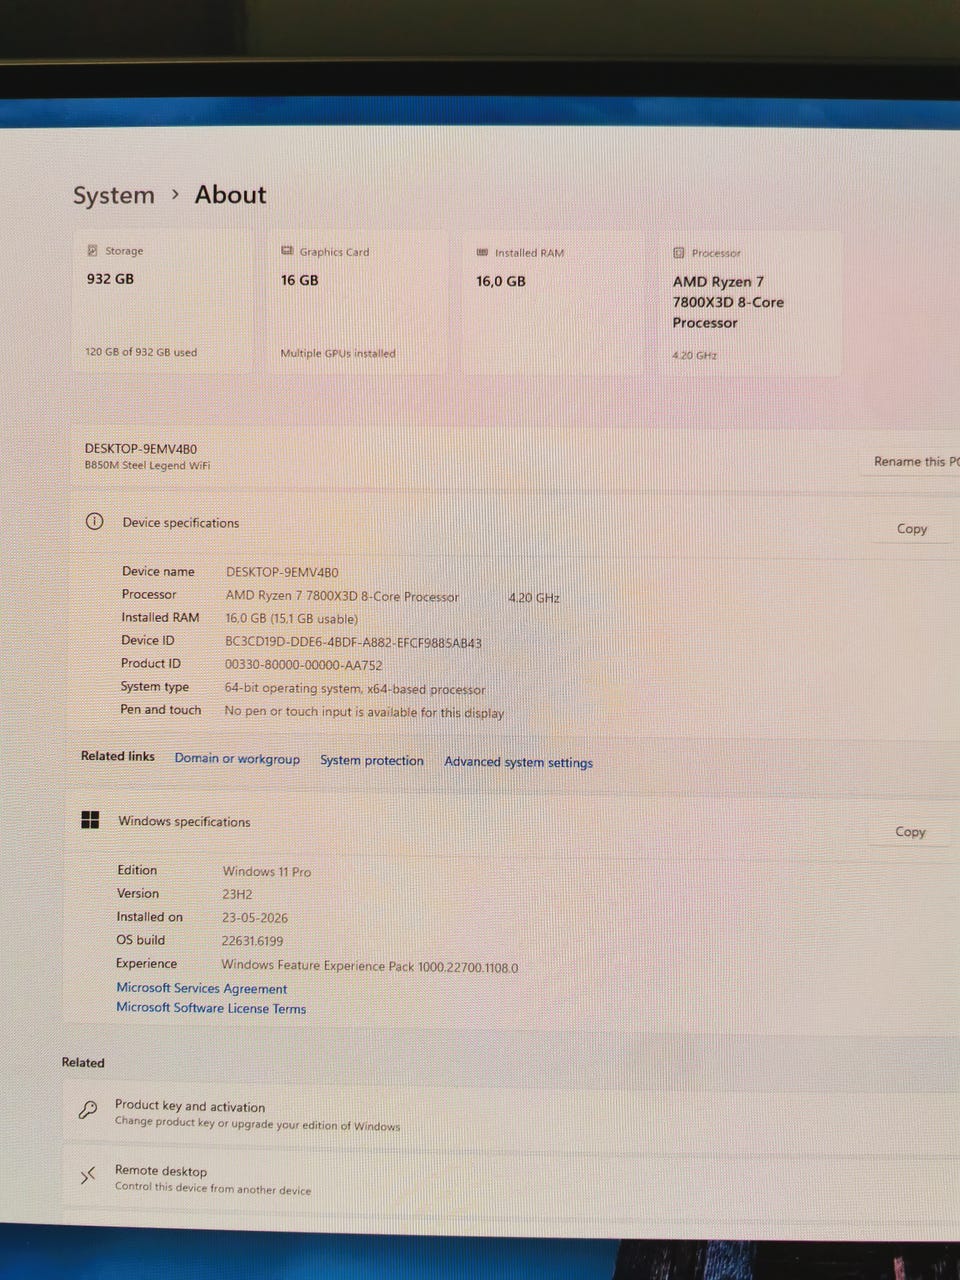Screen dimensions: 960x1280
Task: Click the Installed on date 23-05-2026
Action: (x=254, y=918)
